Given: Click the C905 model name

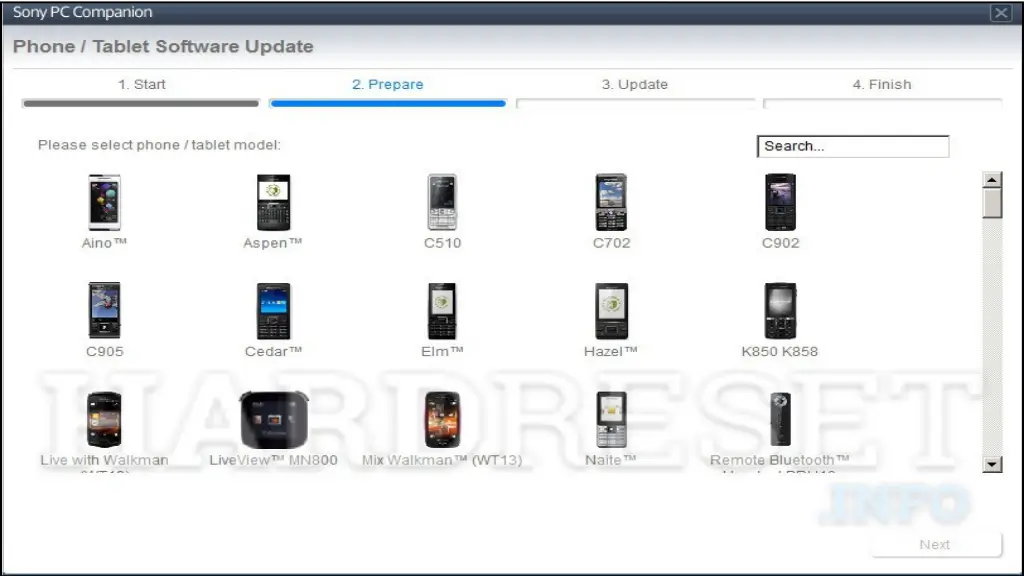Looking at the screenshot, I should tap(104, 351).
